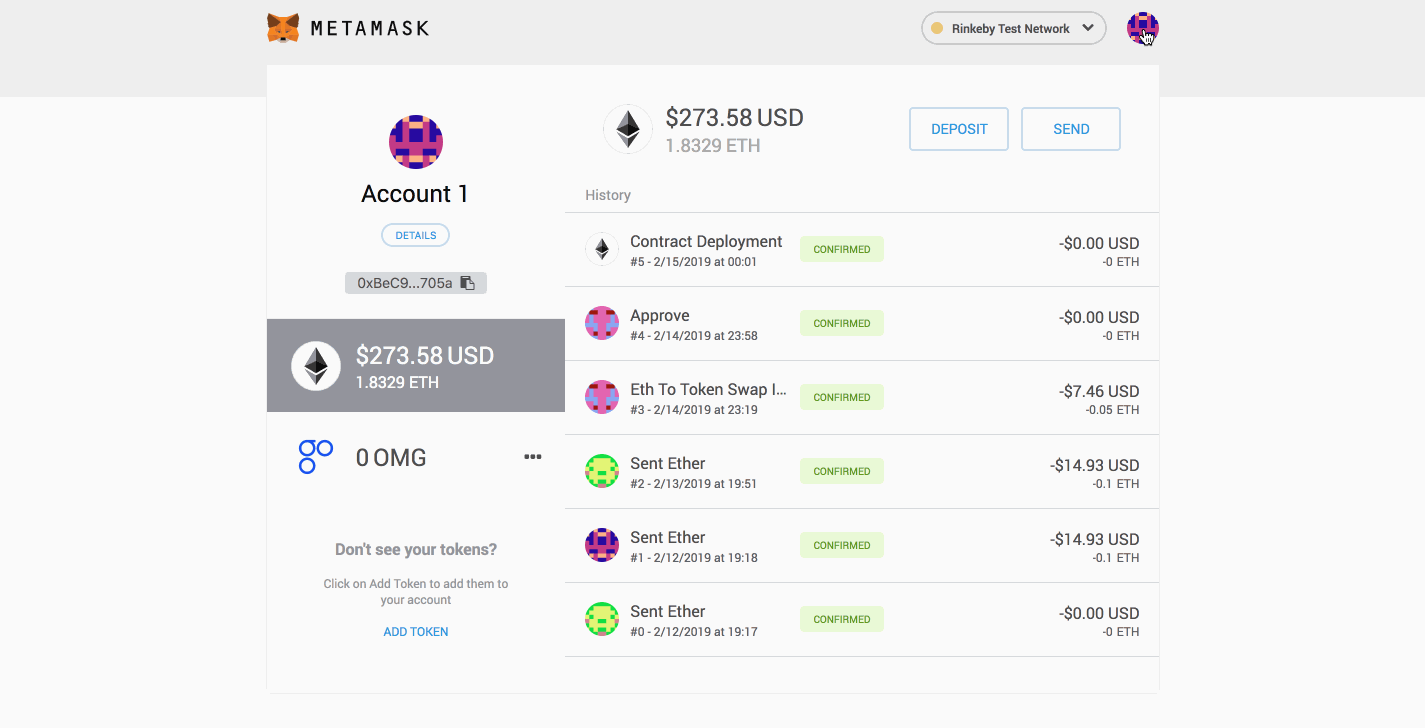Click identicon of Sent Ether #0 row
Viewport: 1425px width, 728px height.
pos(602,619)
